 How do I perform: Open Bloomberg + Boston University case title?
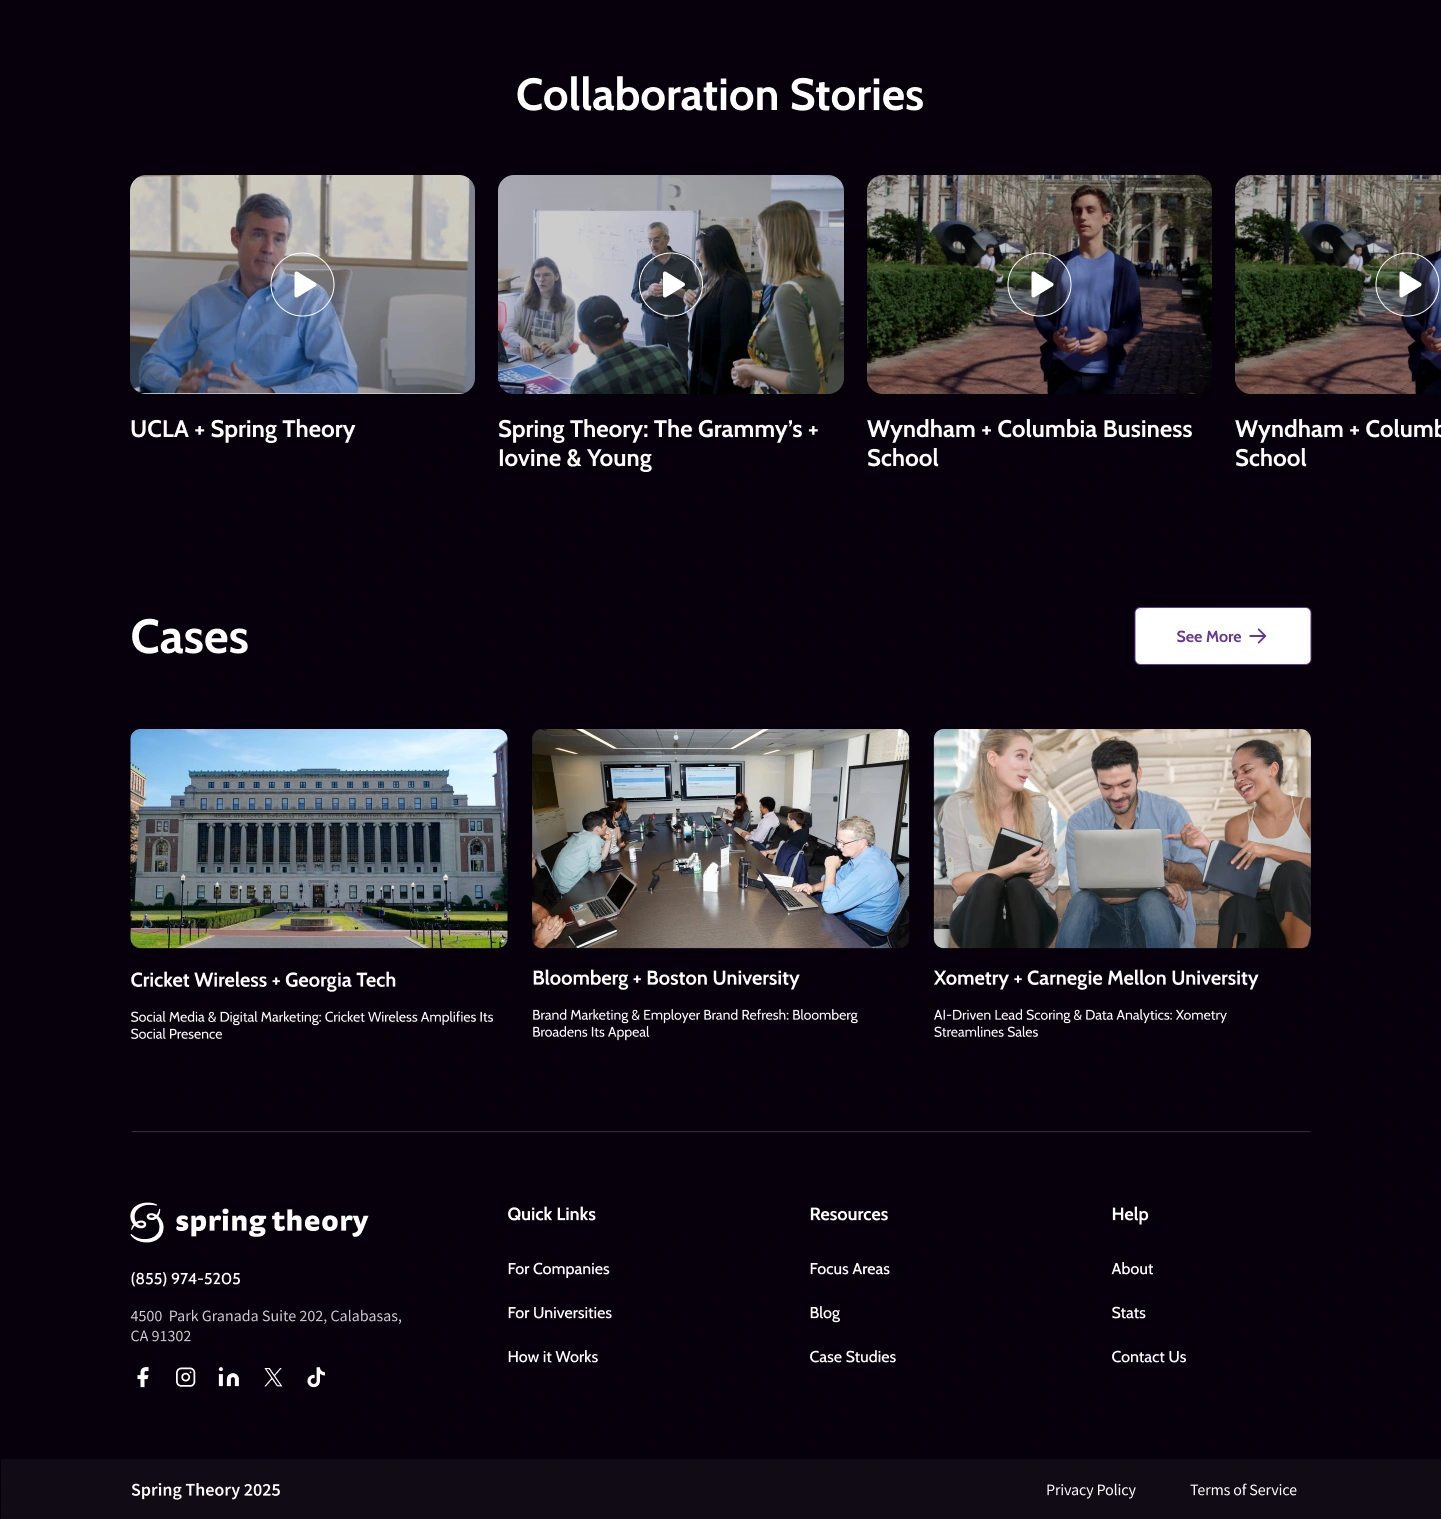[x=666, y=978]
